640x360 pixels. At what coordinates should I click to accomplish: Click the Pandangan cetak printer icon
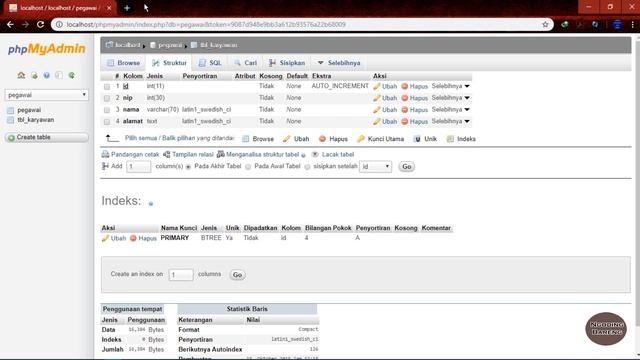tap(105, 154)
